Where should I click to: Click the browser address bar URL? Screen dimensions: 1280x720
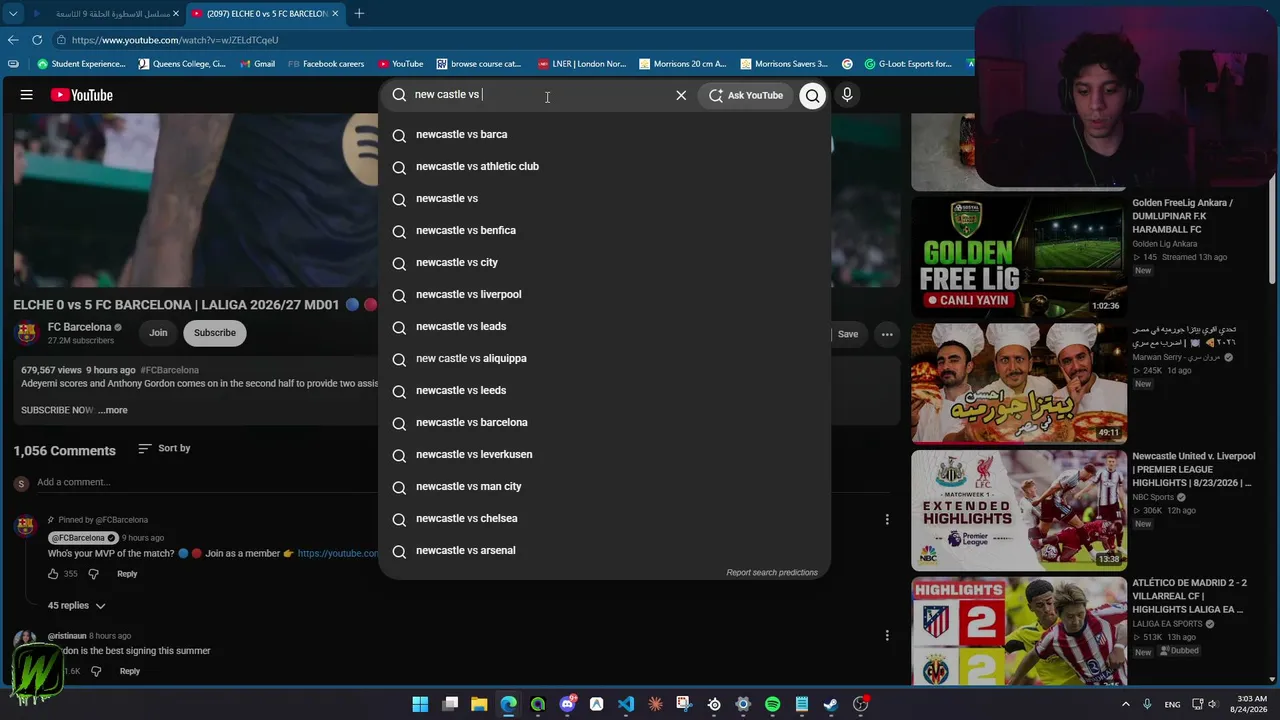pos(175,40)
